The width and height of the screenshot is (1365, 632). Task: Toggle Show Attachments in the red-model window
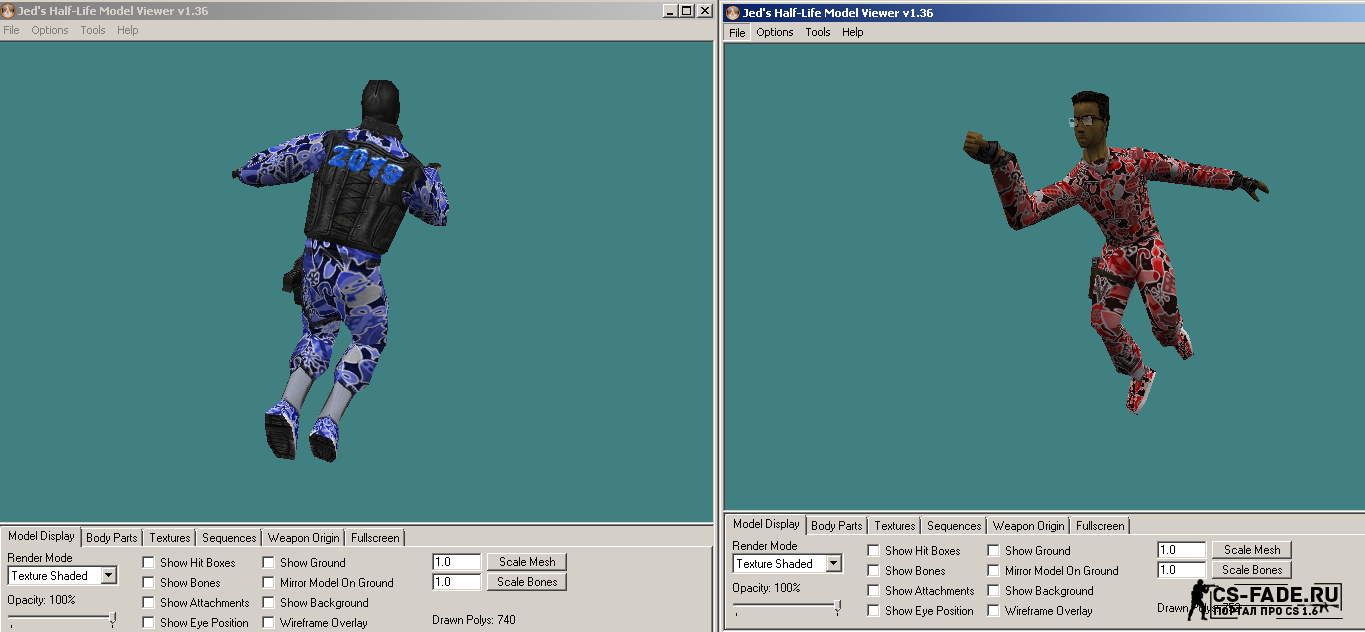tap(874, 591)
